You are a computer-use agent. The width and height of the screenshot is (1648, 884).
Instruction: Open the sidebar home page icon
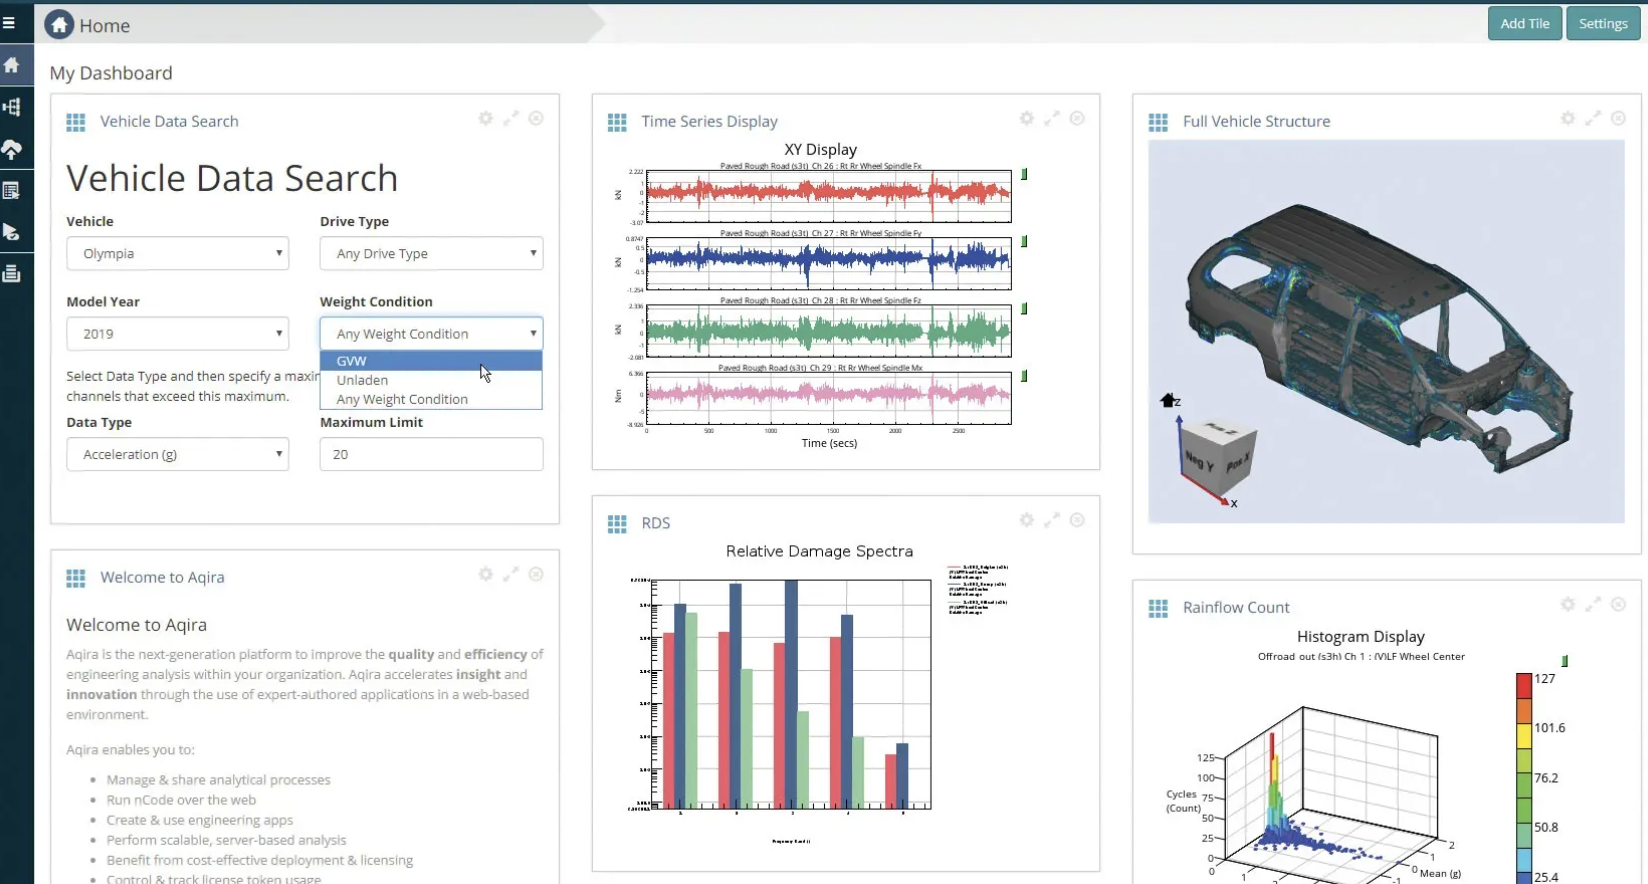tap(12, 65)
